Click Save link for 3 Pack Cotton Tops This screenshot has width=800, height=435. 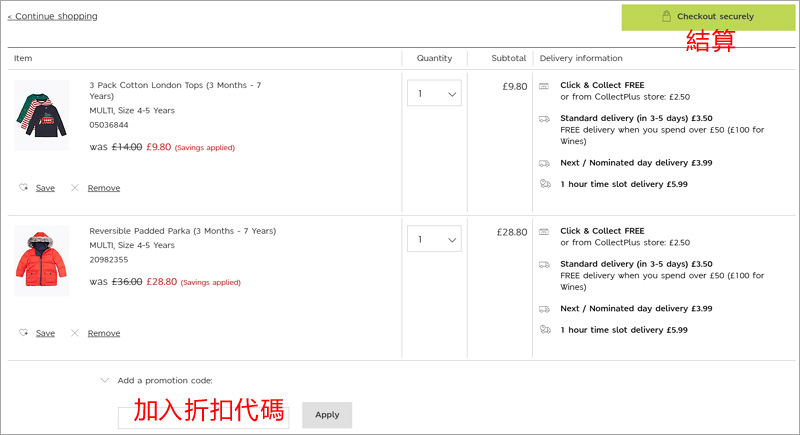point(45,188)
